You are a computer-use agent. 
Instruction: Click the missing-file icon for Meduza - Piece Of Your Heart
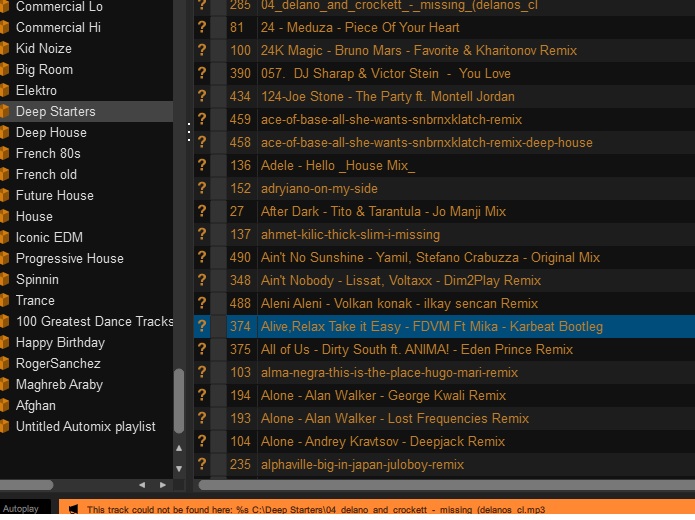click(202, 28)
